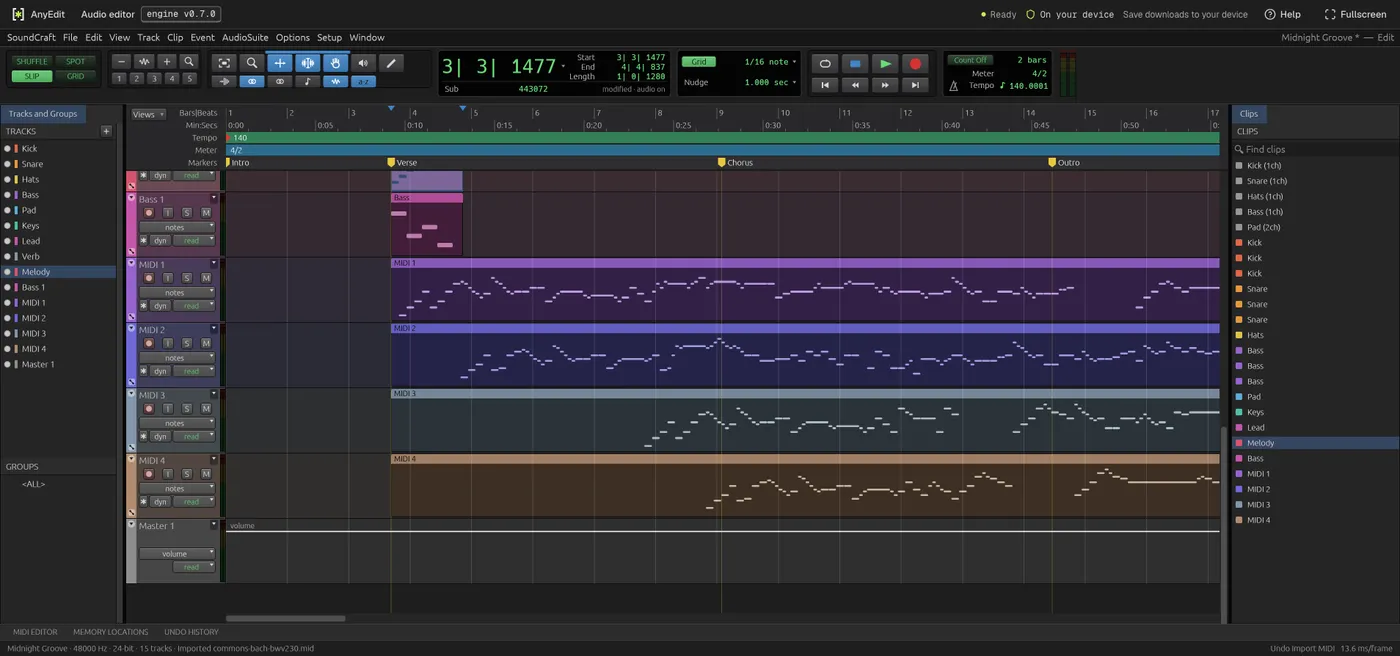Click the Chorus marker on timeline

[x=735, y=162]
